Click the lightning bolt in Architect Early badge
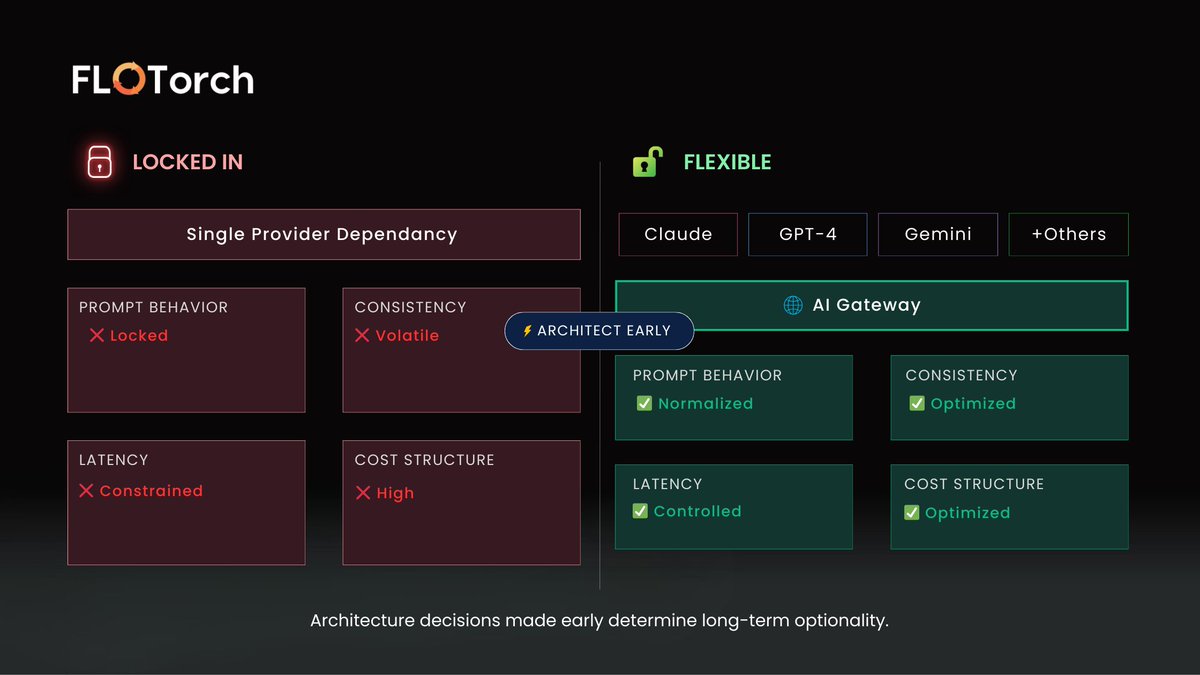Screen dimensions: 1200x675 [x=527, y=331]
